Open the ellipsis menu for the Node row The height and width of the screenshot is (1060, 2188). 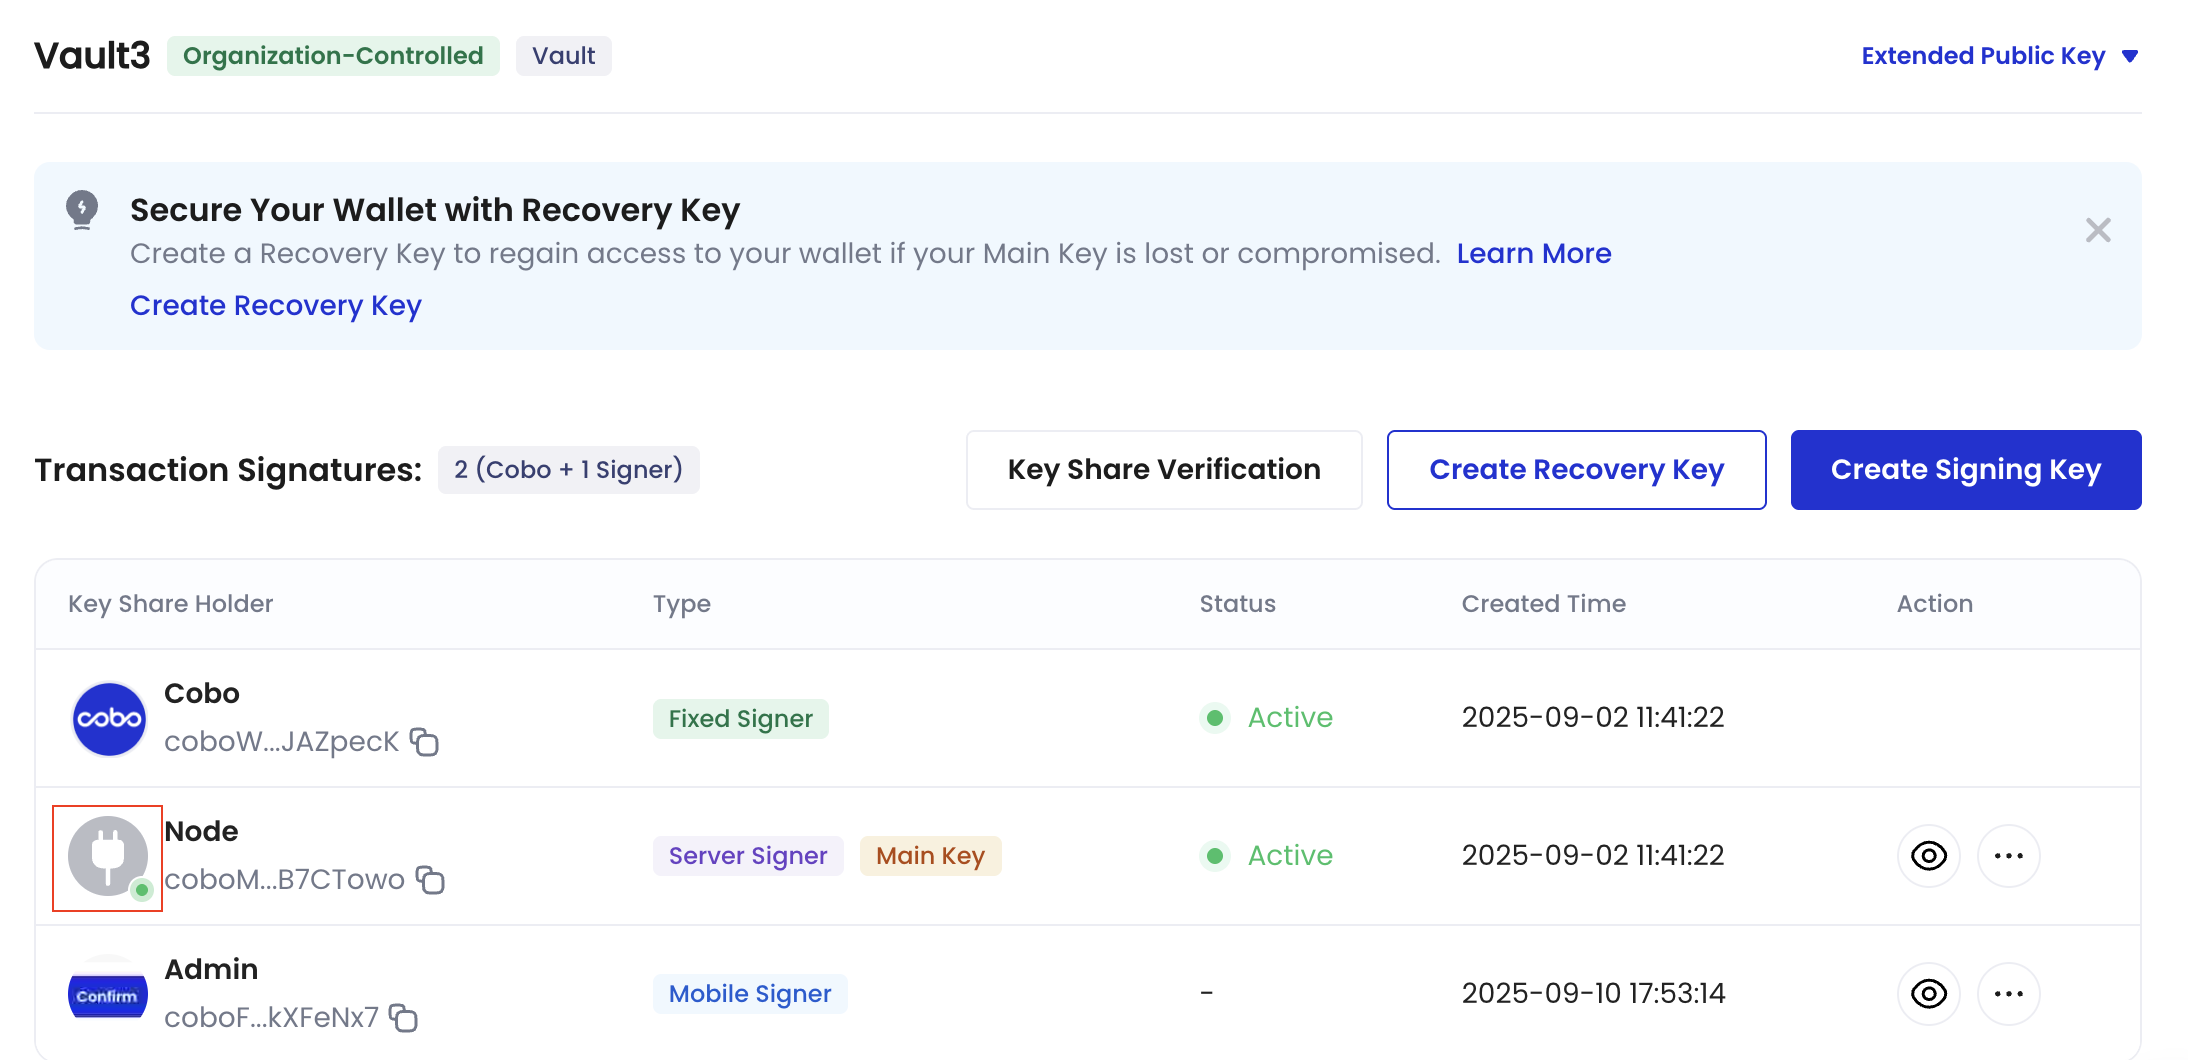coord(2009,856)
